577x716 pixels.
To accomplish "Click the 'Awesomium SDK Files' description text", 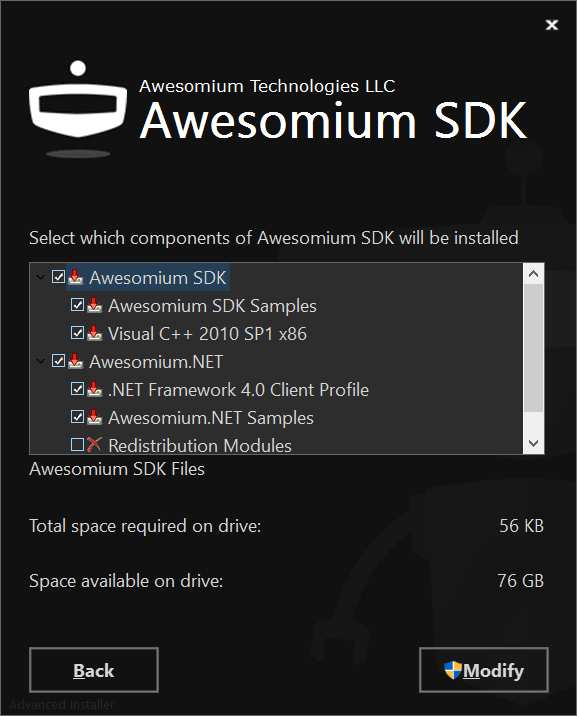I will tap(117, 469).
